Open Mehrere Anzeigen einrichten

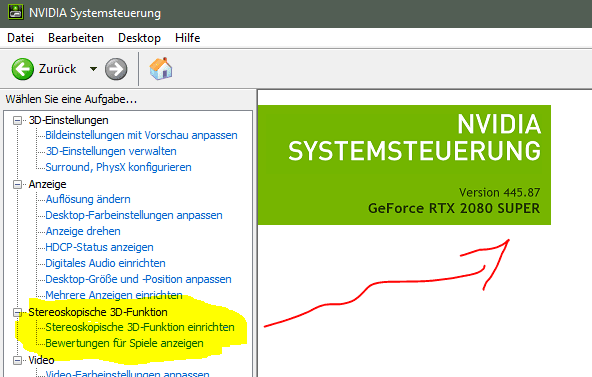pos(114,295)
